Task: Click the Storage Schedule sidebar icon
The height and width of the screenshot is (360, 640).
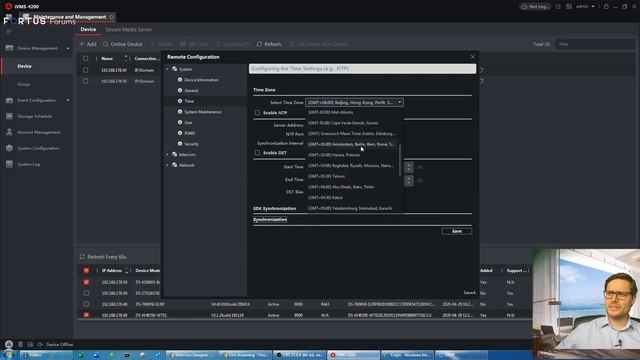Action: (x=9, y=116)
